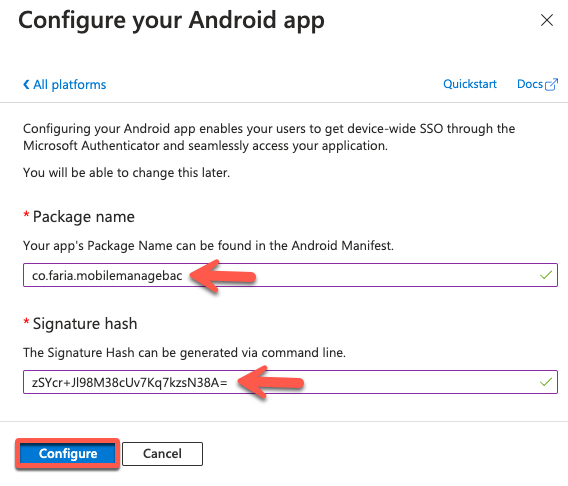Click the Android Manifest hint text
The height and width of the screenshot is (486, 568).
click(208, 246)
